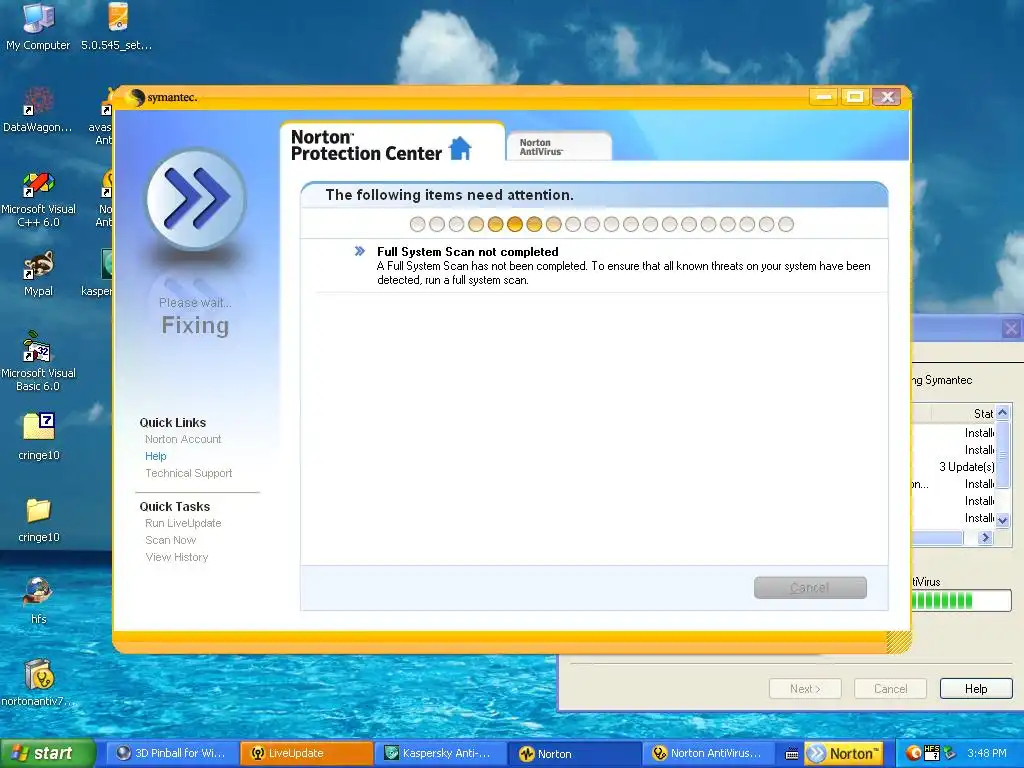
Task: Click the orange tray icon left of HFS
Action: coord(914,753)
